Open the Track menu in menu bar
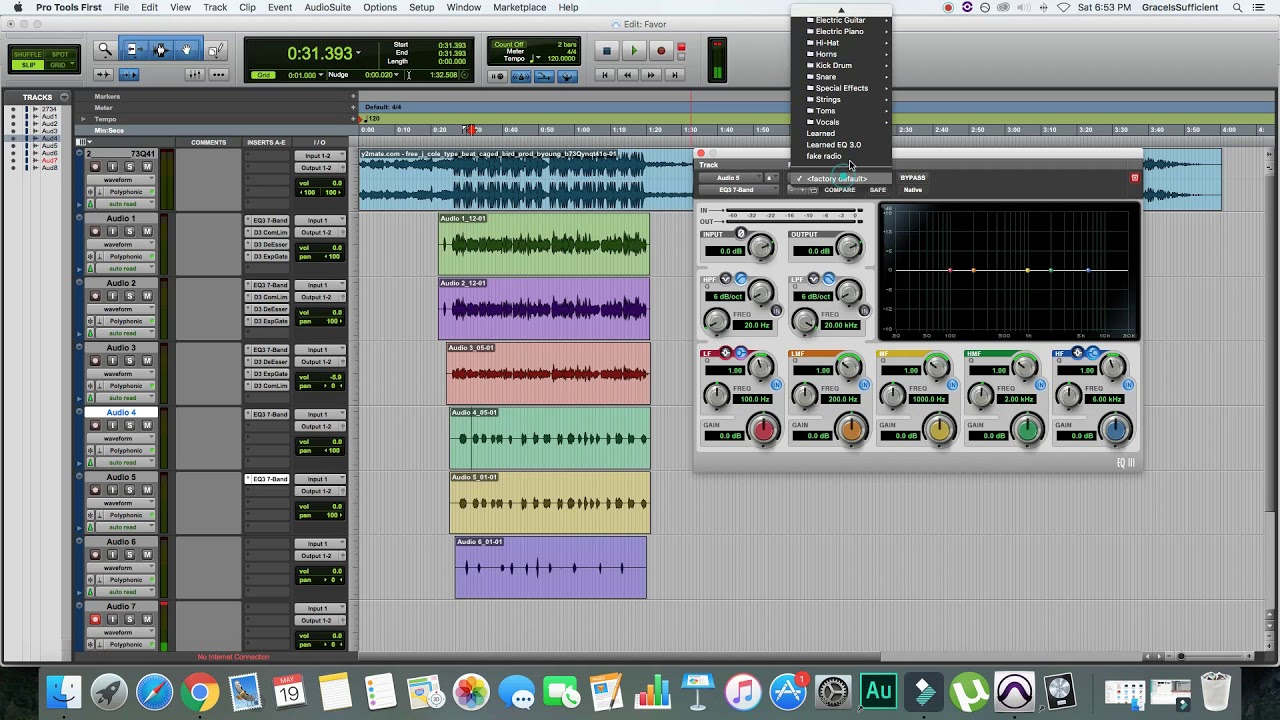This screenshot has width=1280, height=720. coord(214,7)
